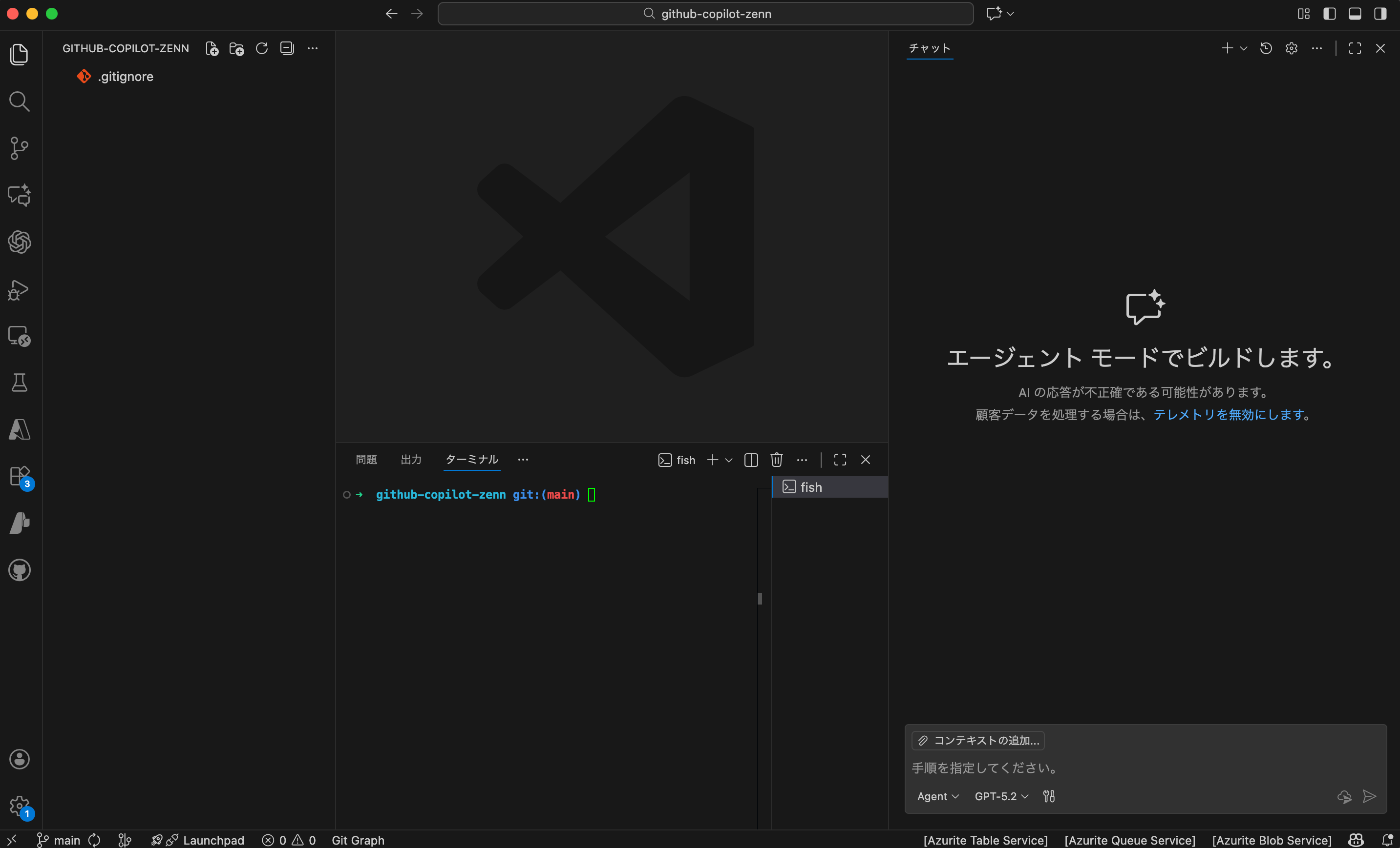Open the Agent mode dropdown
The image size is (1400, 848).
click(x=938, y=796)
